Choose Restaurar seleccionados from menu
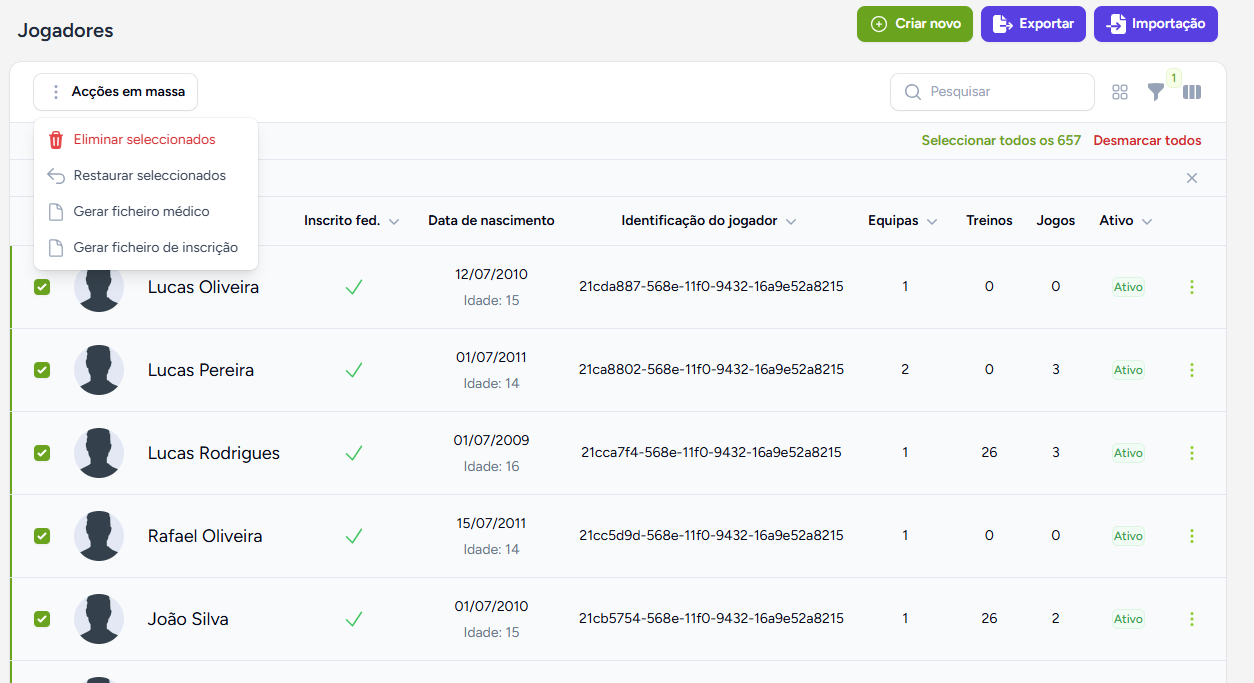1254x683 pixels. pos(146,176)
